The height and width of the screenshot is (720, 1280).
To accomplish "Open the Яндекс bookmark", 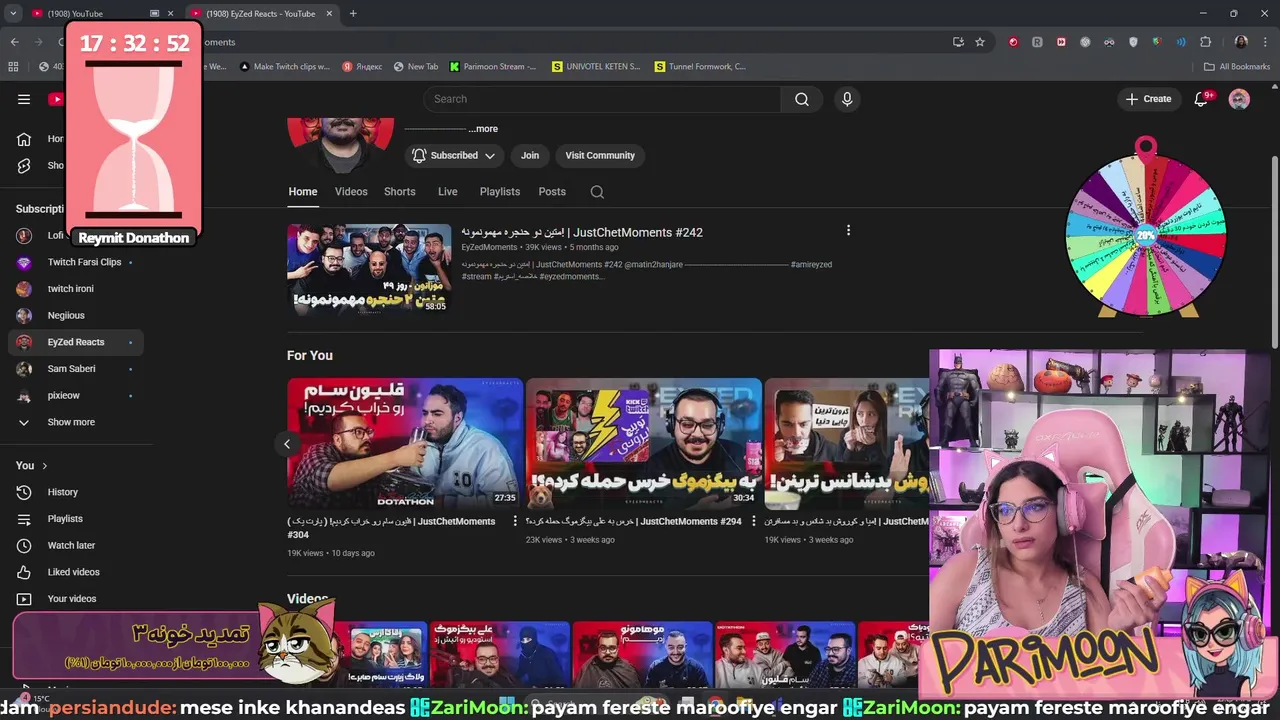I will tap(362, 67).
